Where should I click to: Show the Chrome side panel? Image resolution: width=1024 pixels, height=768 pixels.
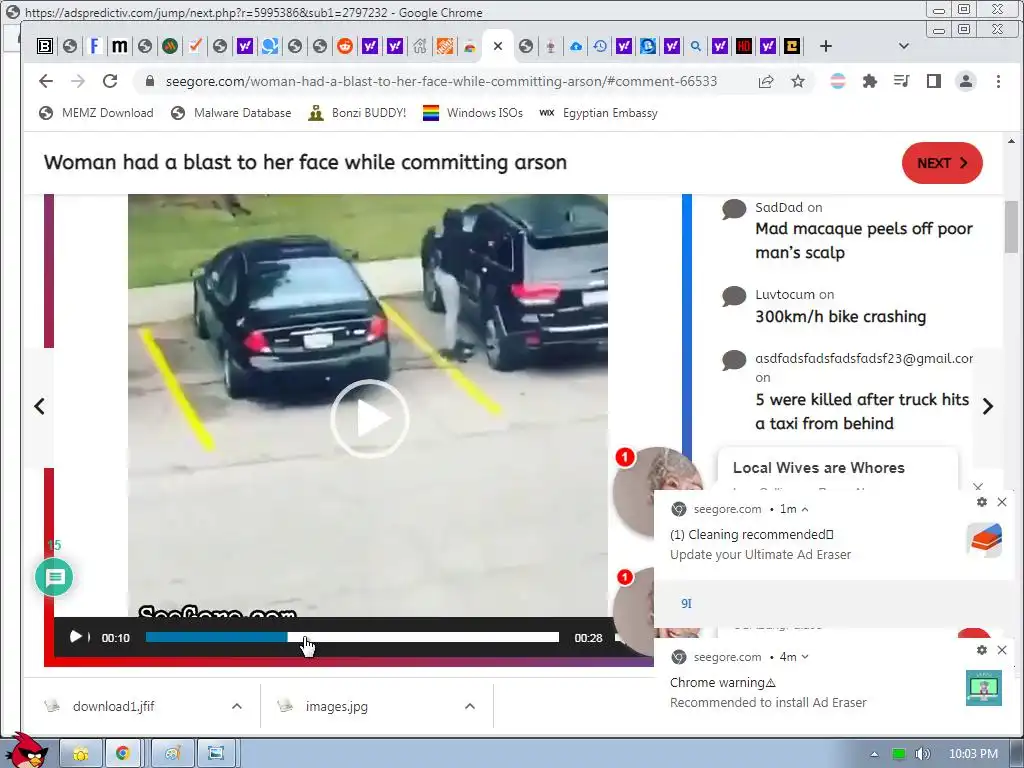point(933,81)
